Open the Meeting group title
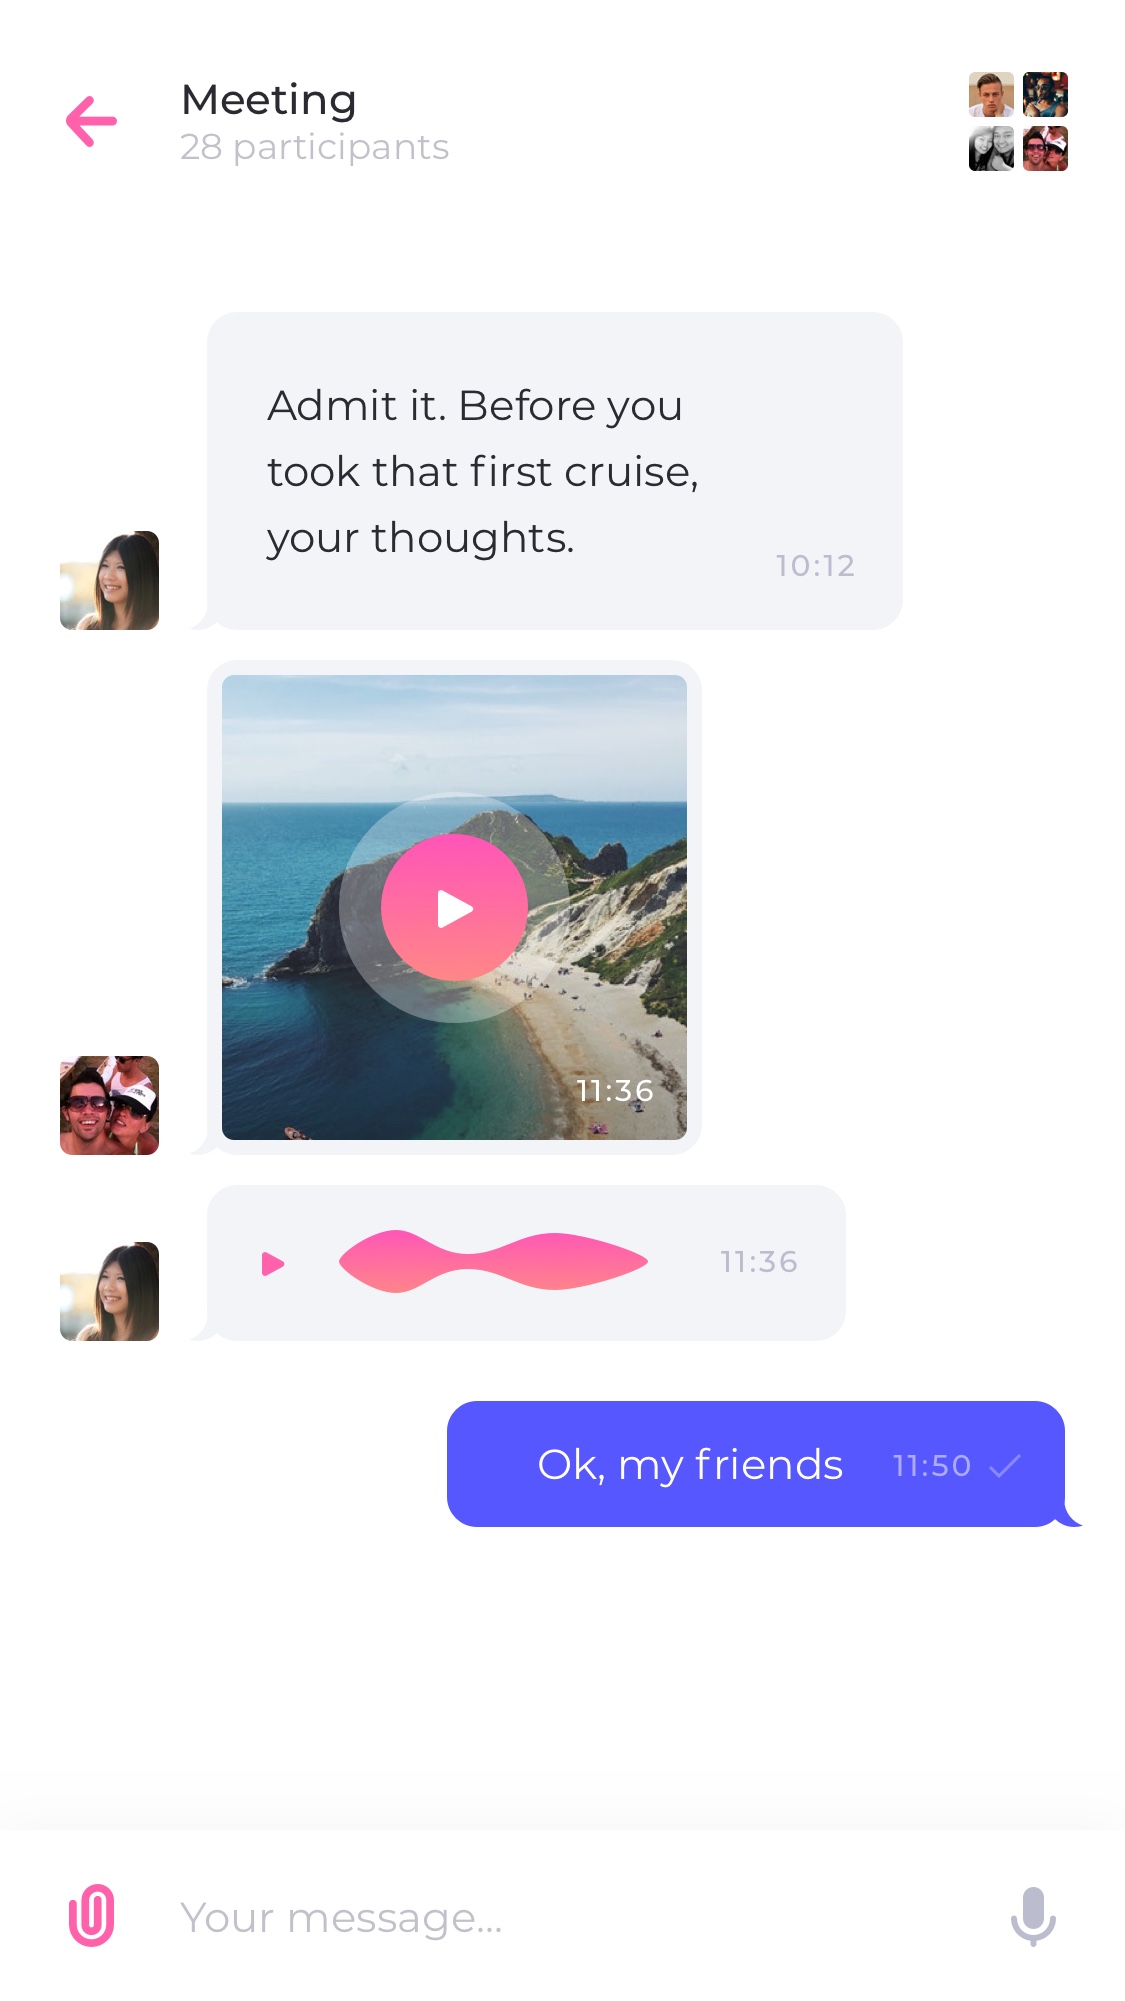The width and height of the screenshot is (1125, 2001). (x=268, y=99)
